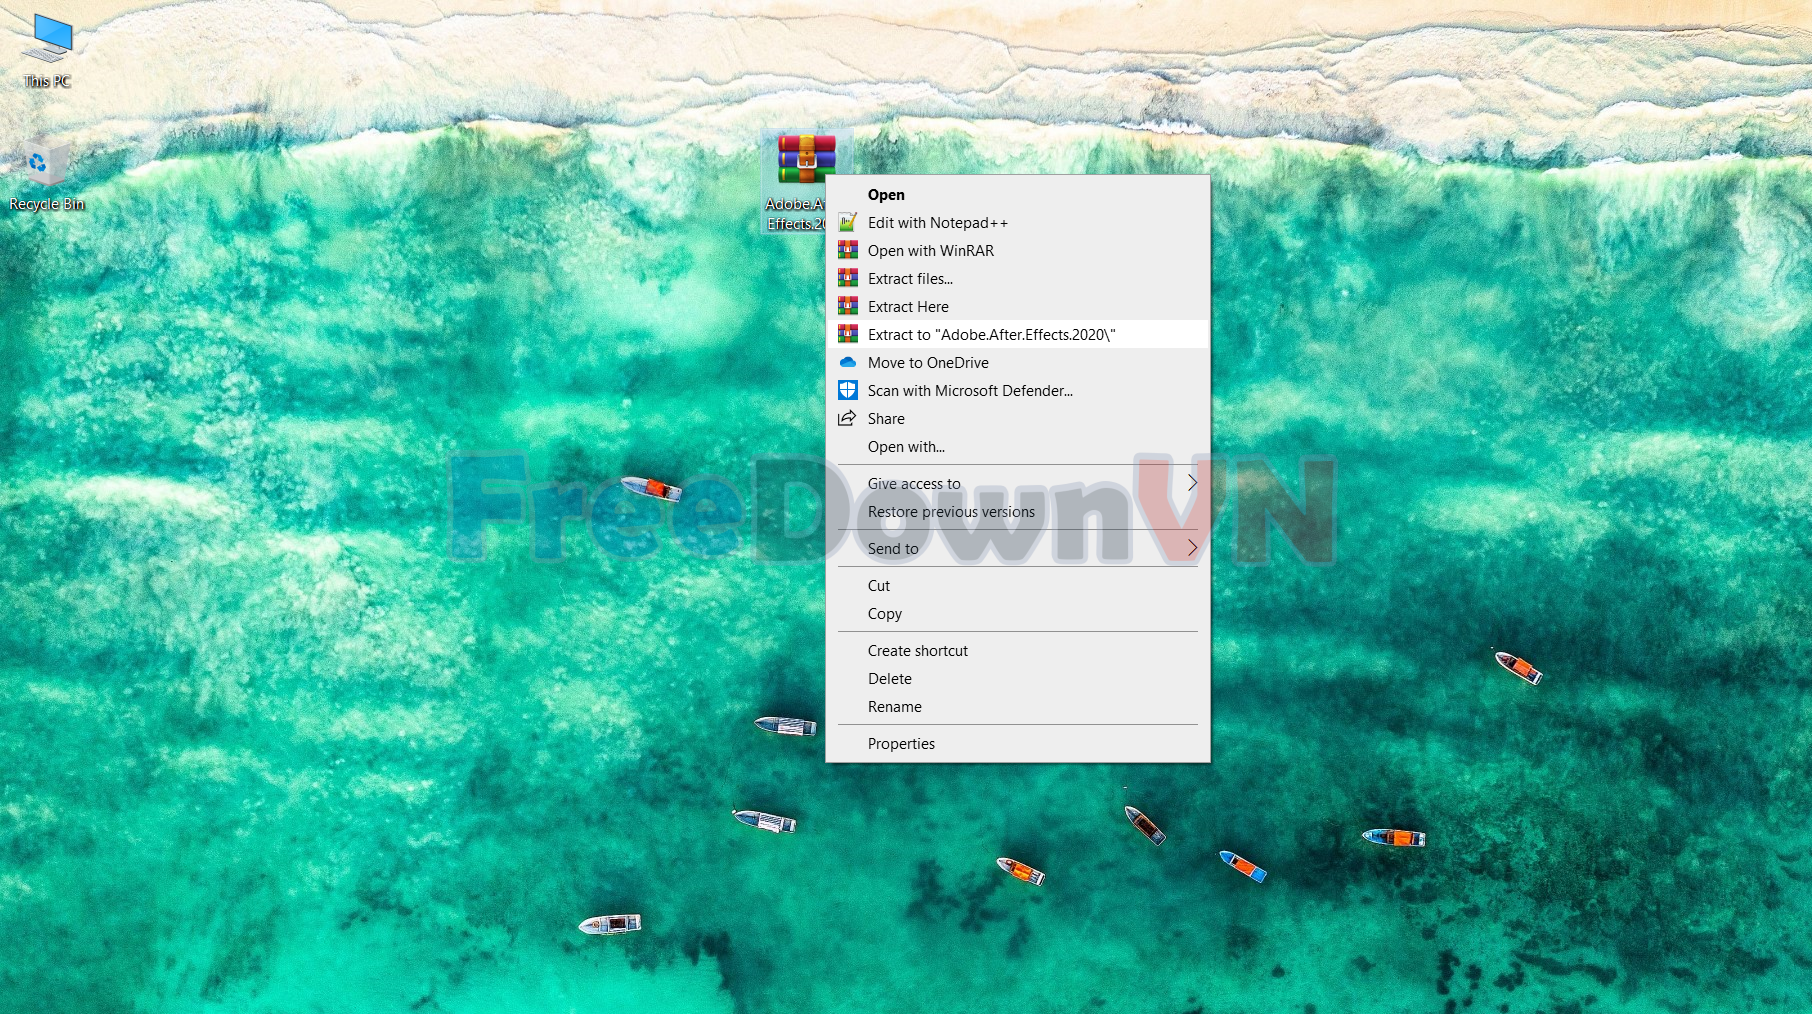Screen dimensions: 1812x1014
Task: Choose Restore previous versions
Action: pos(951,512)
